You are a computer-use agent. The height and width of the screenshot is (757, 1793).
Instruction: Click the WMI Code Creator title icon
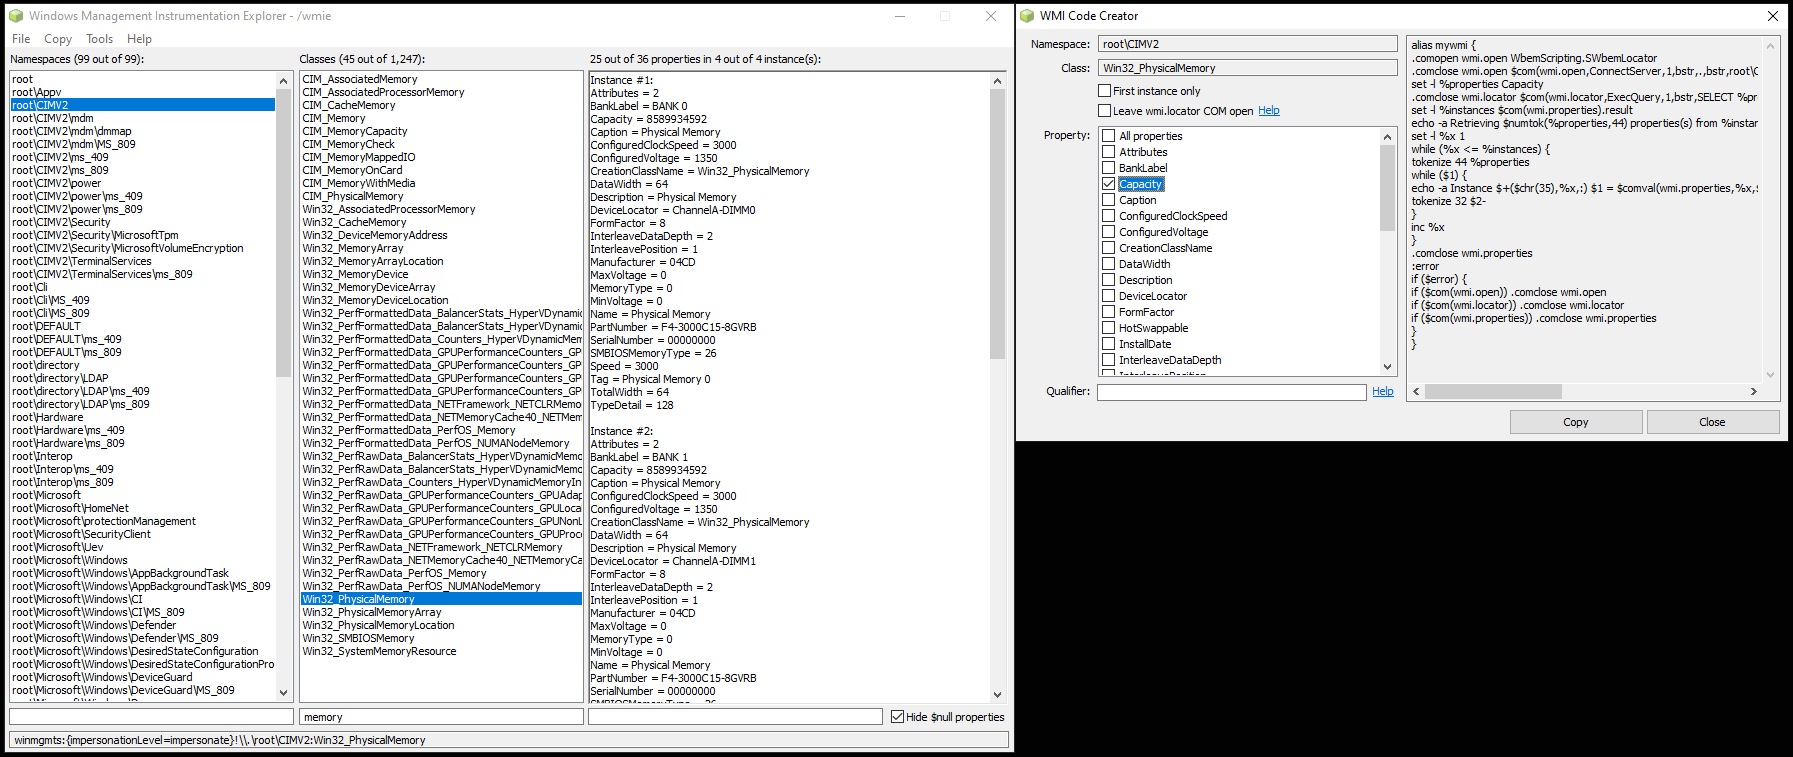pos(1026,16)
